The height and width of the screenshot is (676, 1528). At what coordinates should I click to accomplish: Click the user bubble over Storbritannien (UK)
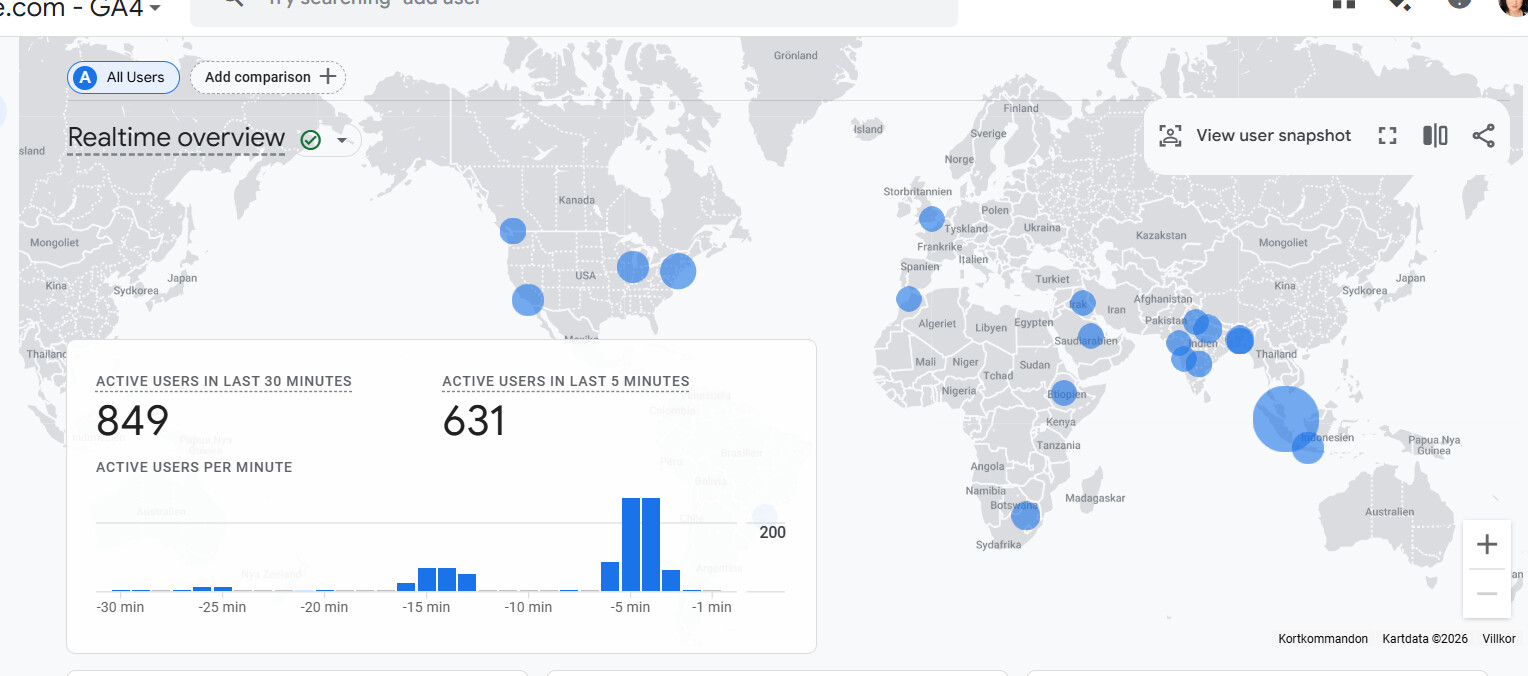[931, 219]
